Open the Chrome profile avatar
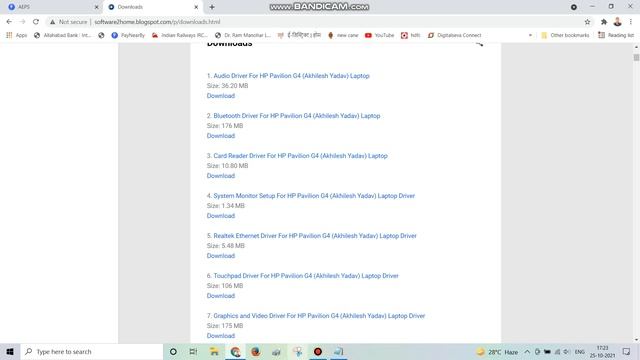The image size is (640, 360). 618,22
